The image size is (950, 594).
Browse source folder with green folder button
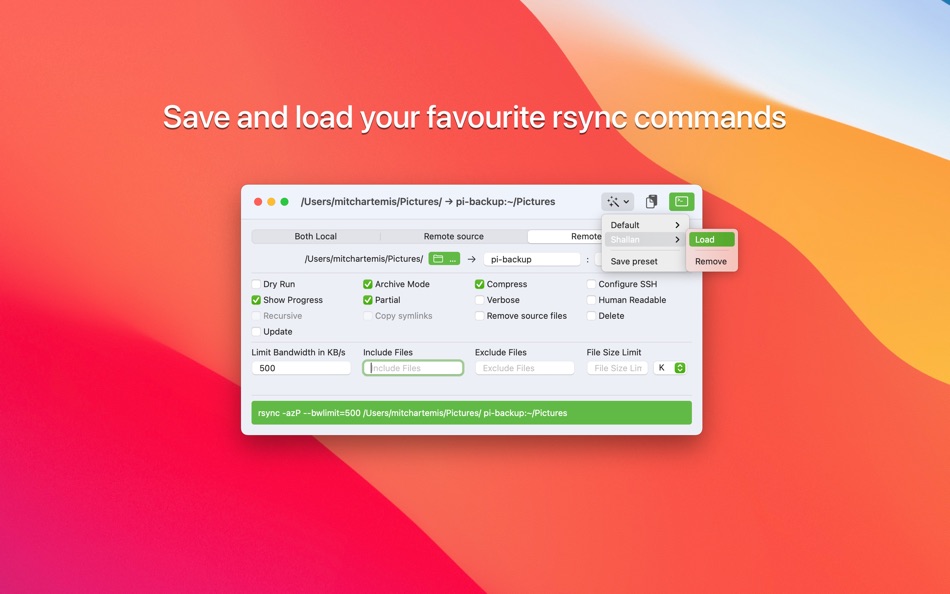(x=444, y=259)
